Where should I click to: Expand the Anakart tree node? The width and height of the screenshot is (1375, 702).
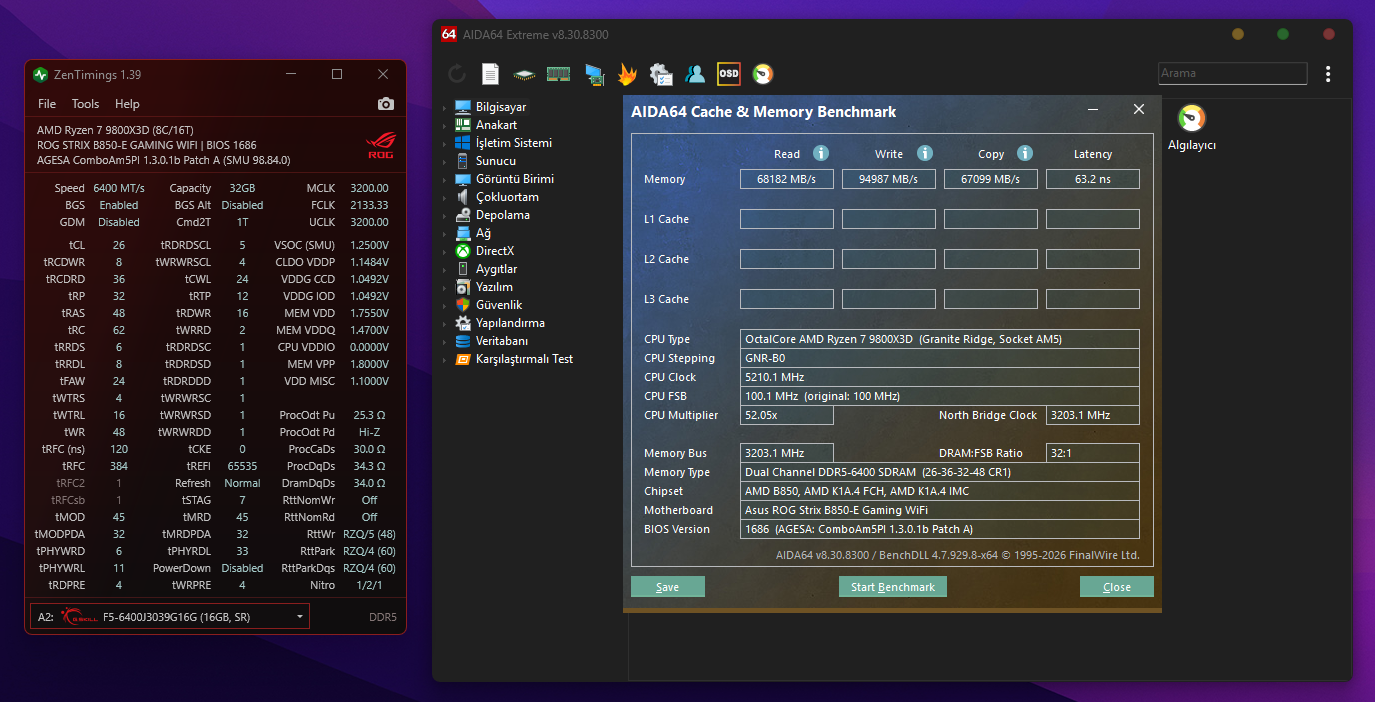[x=444, y=125]
